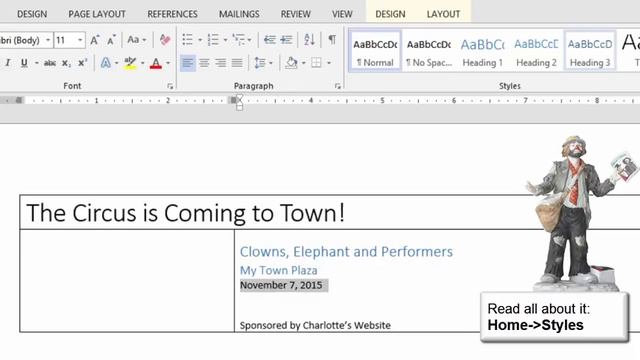Toggle subscript formatting
640x360 pixels.
click(x=66, y=63)
